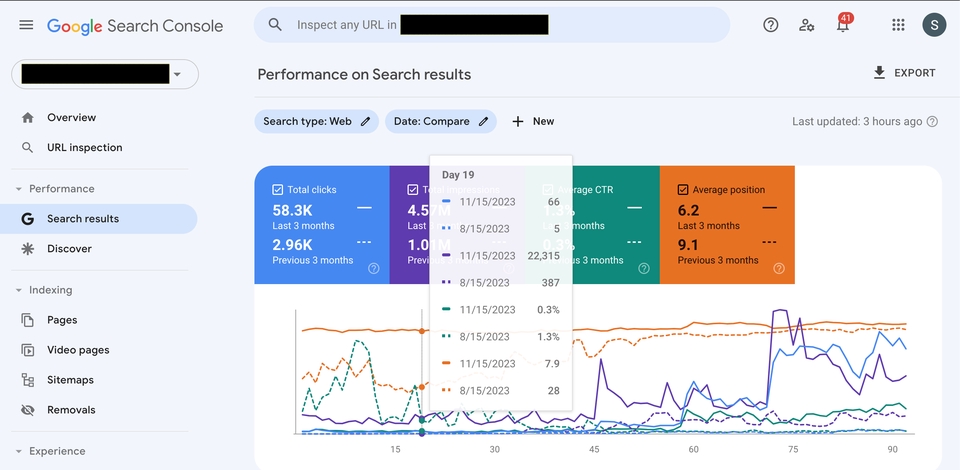960x470 pixels.
Task: Click the Video pages icon
Action: pos(28,350)
